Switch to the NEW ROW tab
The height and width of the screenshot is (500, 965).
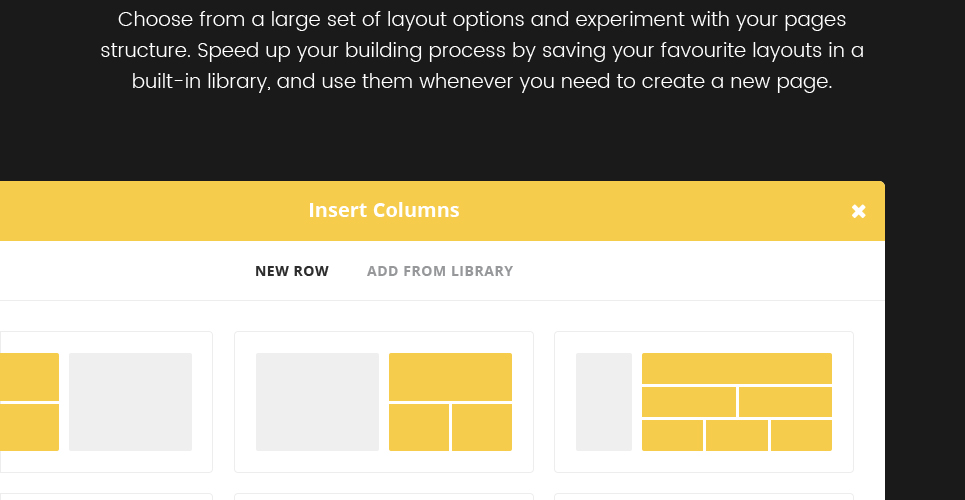point(292,271)
